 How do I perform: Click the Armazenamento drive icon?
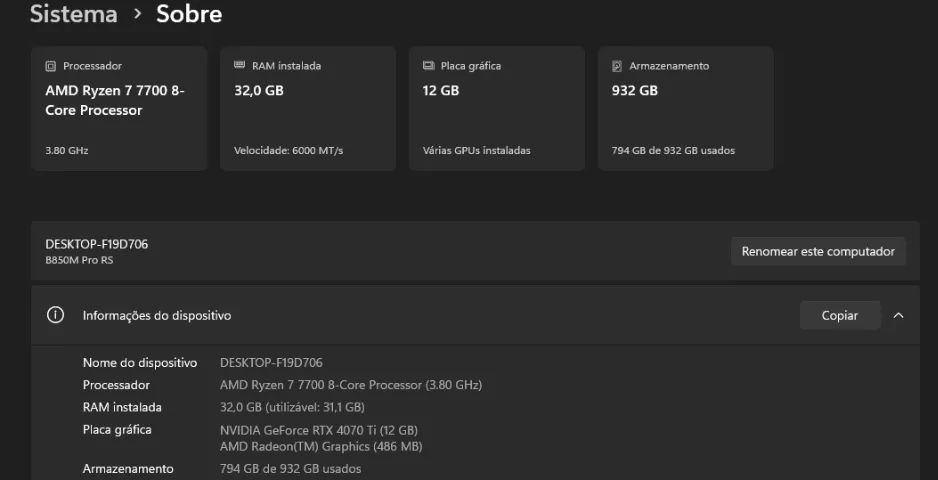[x=617, y=66]
